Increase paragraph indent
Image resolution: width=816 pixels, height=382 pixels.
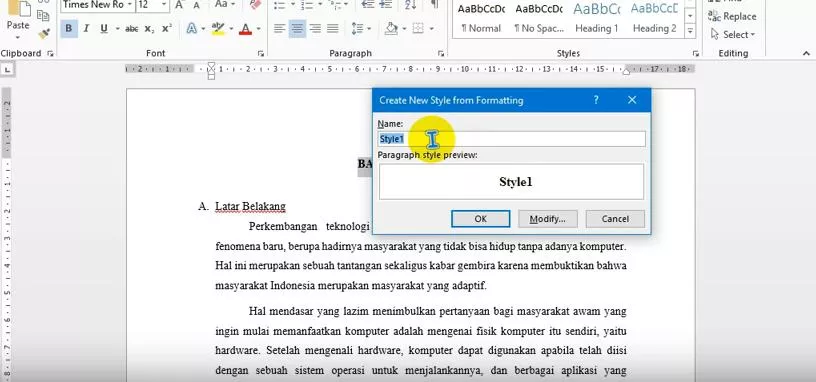(386, 5)
